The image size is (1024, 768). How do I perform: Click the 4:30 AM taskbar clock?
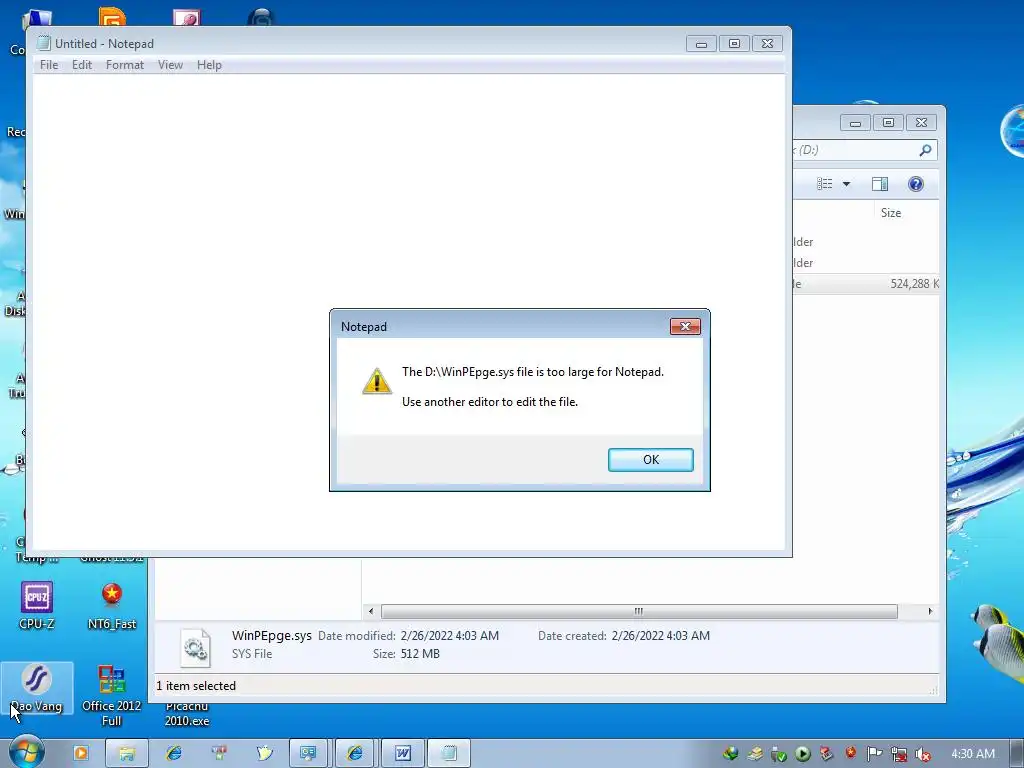[972, 754]
